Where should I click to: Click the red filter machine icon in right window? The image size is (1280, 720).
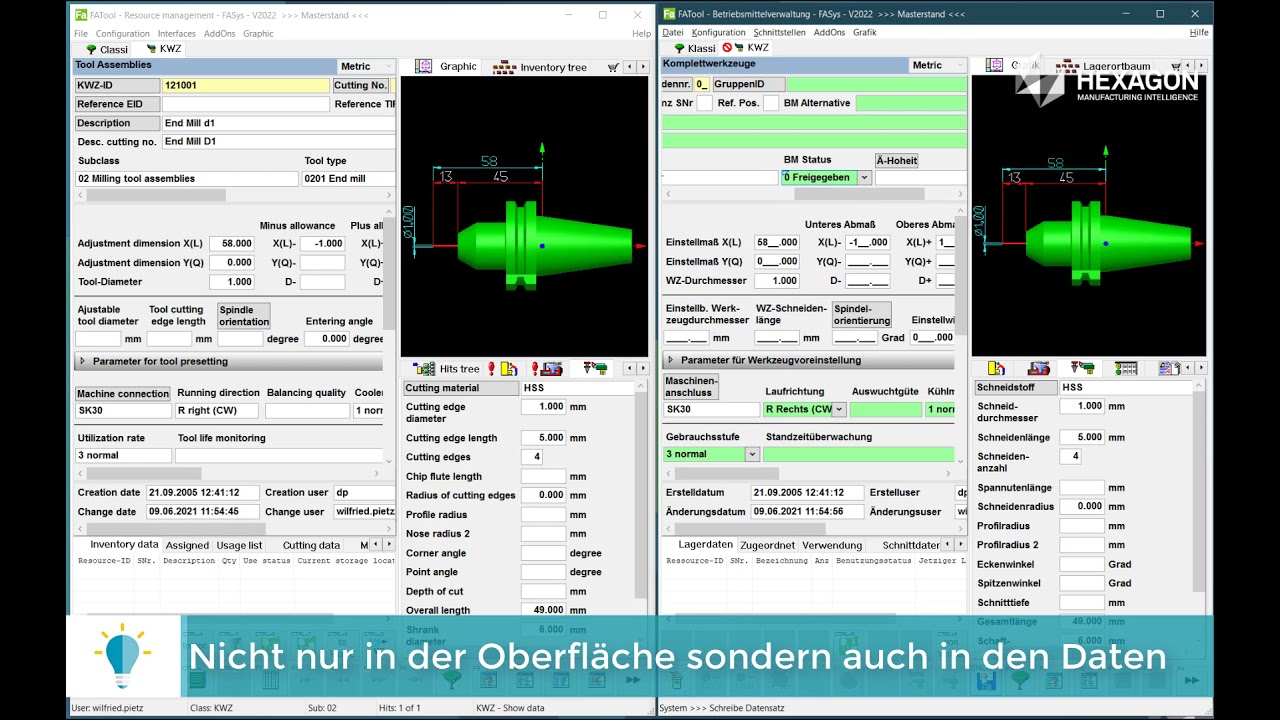[x=1039, y=368]
